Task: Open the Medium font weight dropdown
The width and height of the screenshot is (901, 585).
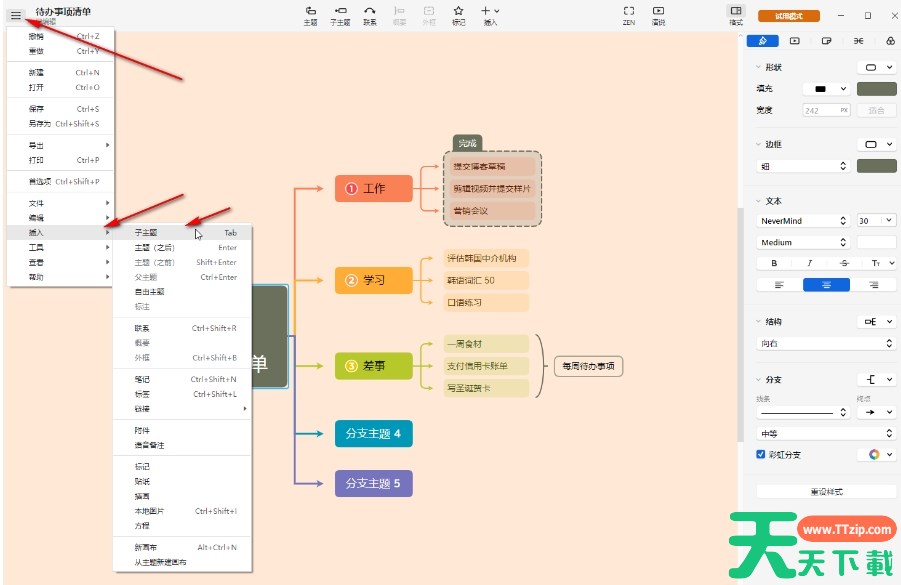Action: (803, 242)
